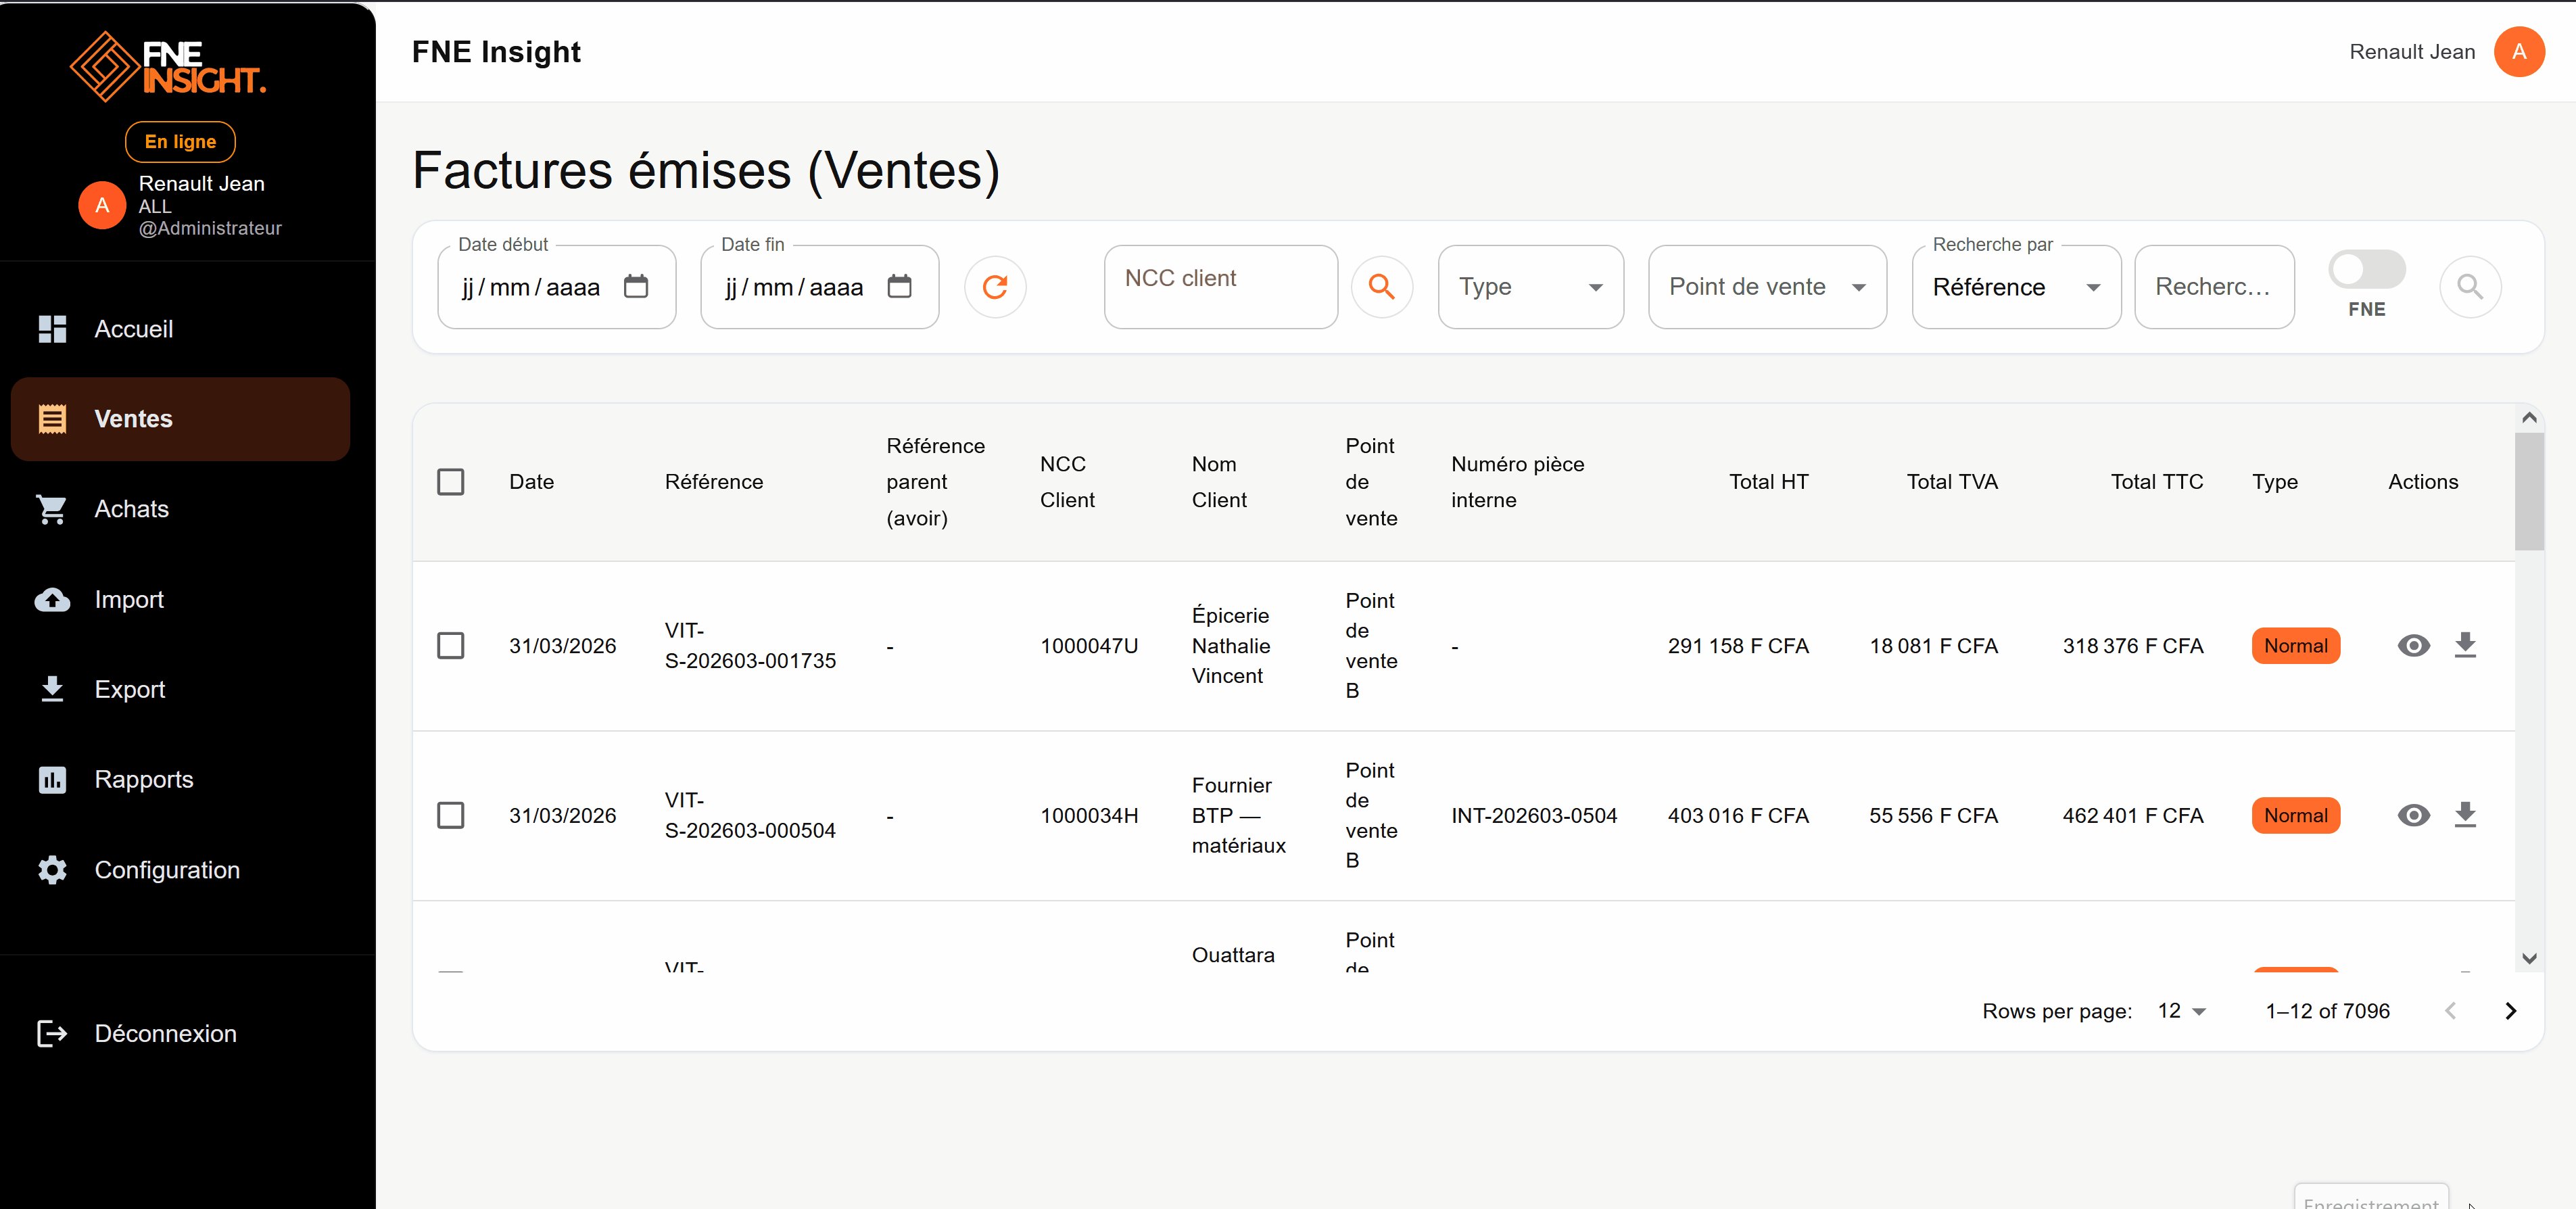Enable the FNE toggle switch

2366,269
